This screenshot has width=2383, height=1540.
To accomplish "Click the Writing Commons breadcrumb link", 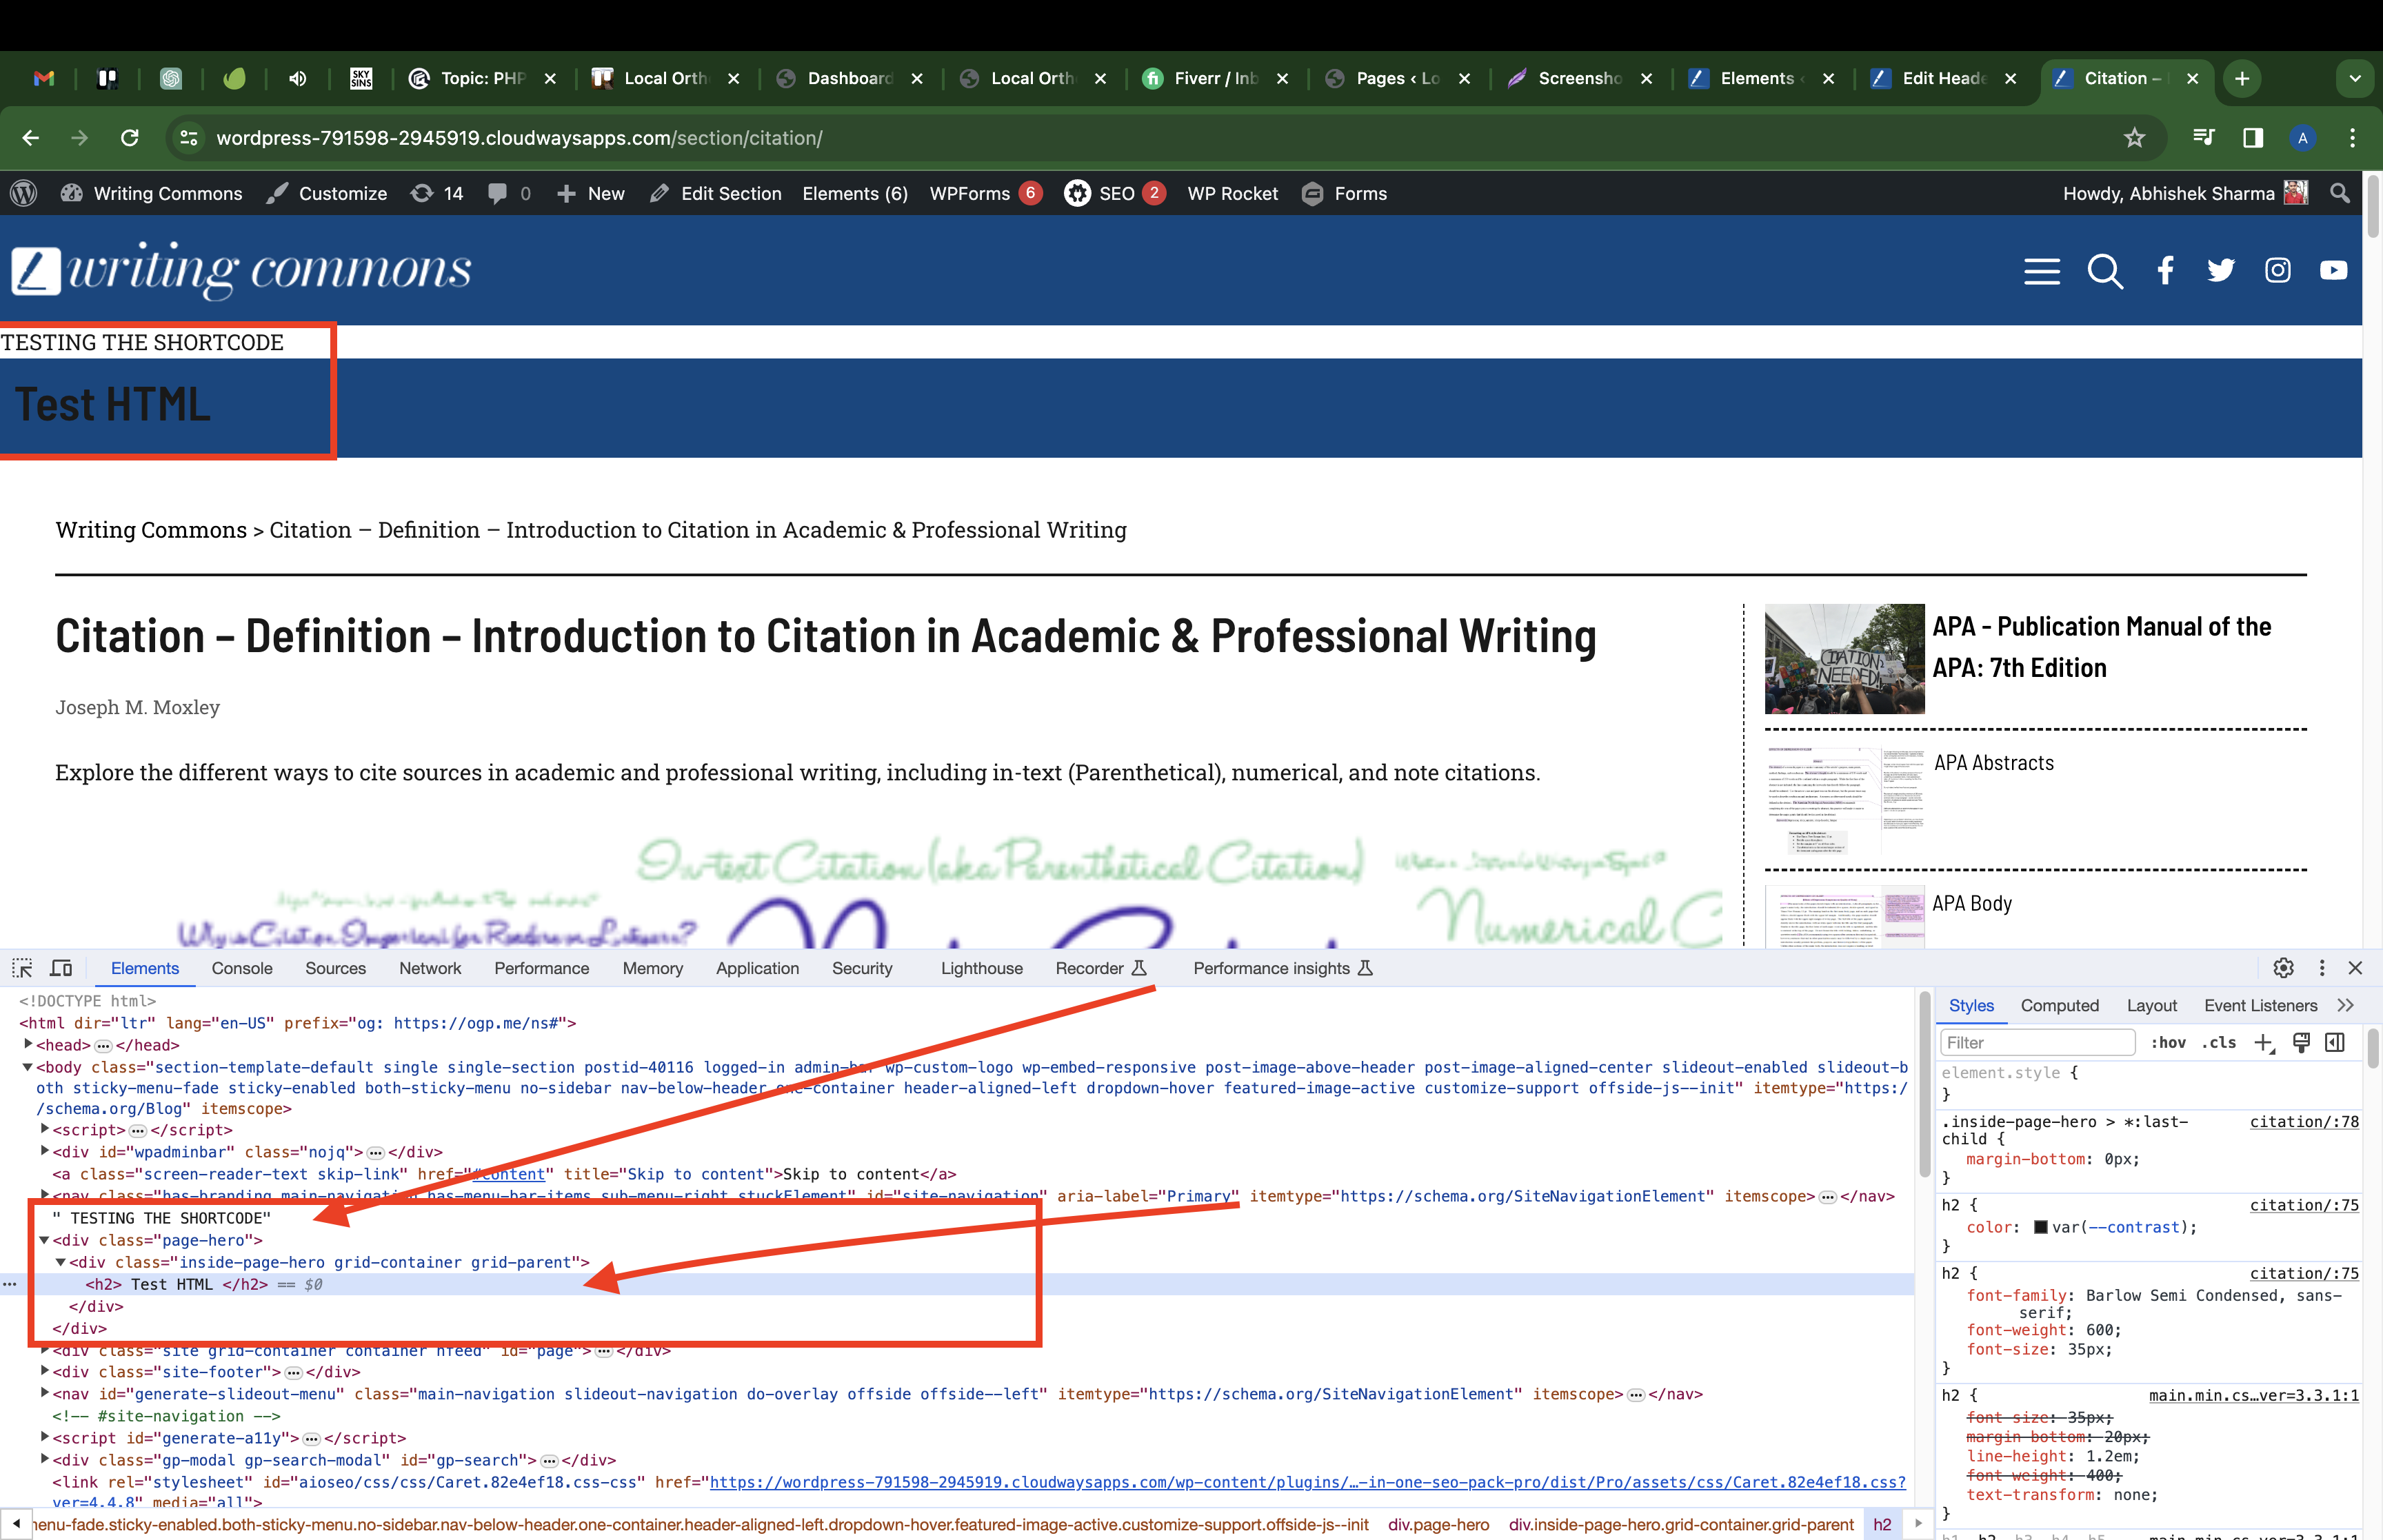I will [x=151, y=530].
